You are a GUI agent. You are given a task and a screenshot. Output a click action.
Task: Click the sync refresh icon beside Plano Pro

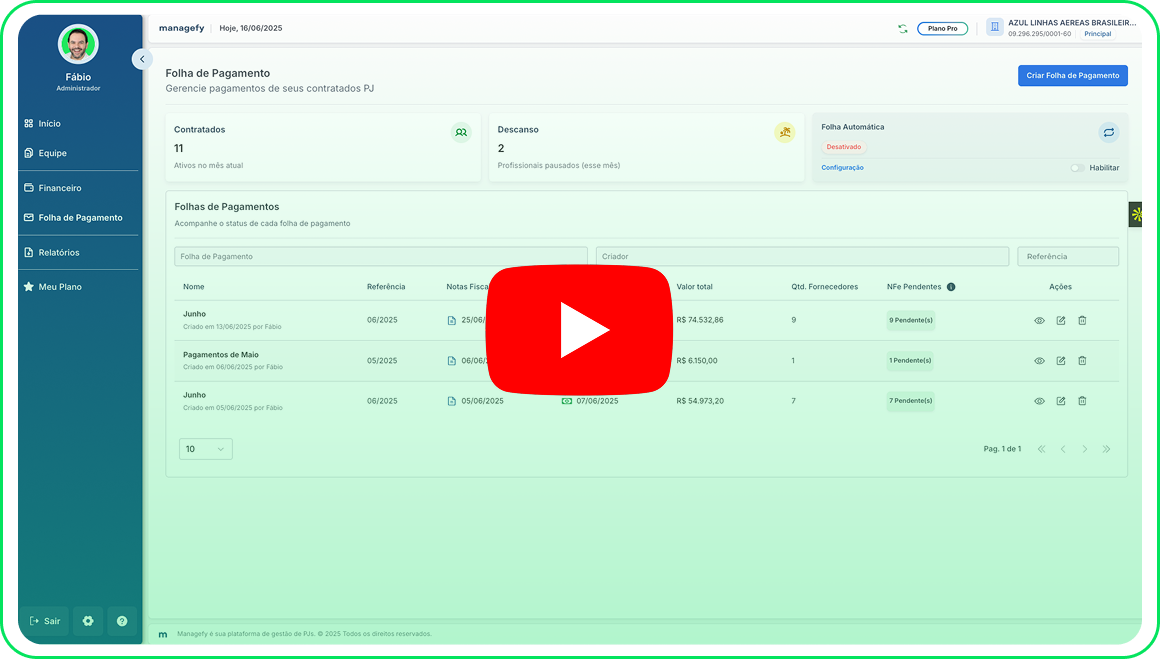(x=903, y=29)
